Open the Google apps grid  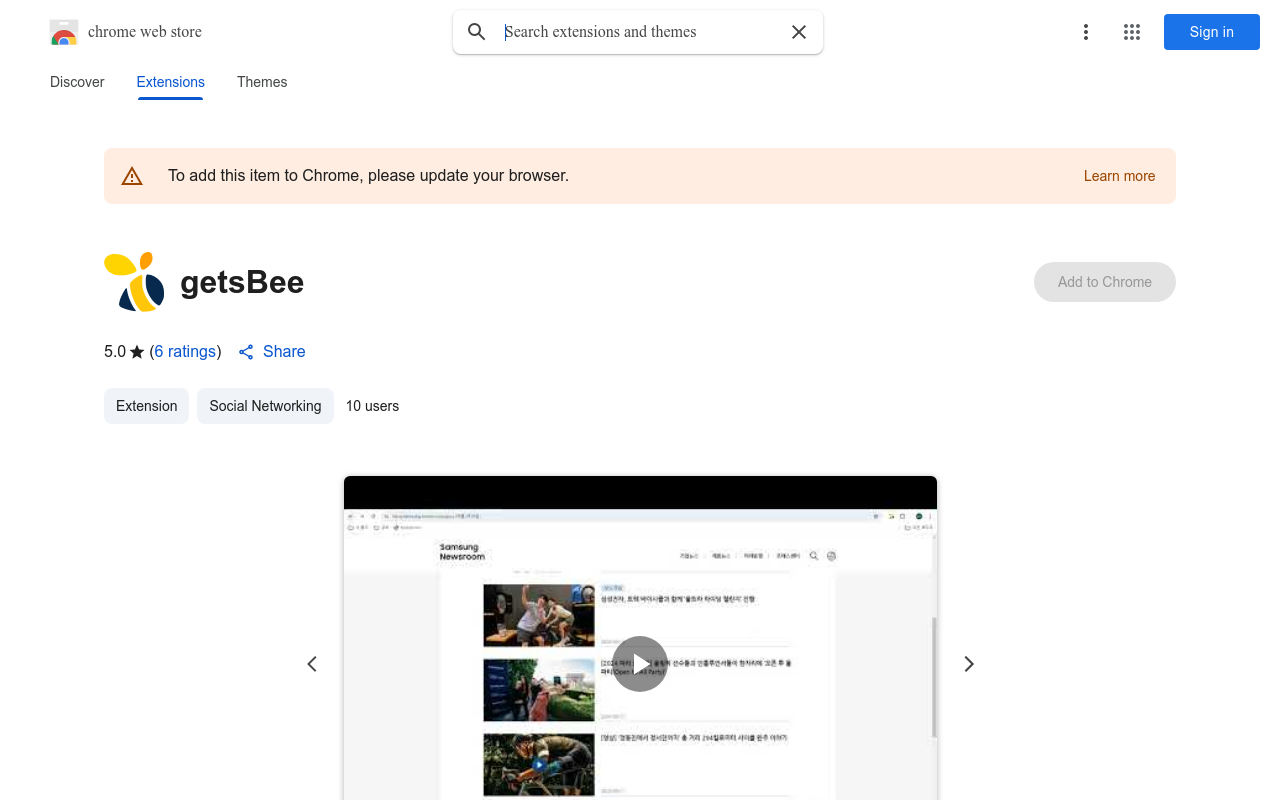(x=1132, y=32)
